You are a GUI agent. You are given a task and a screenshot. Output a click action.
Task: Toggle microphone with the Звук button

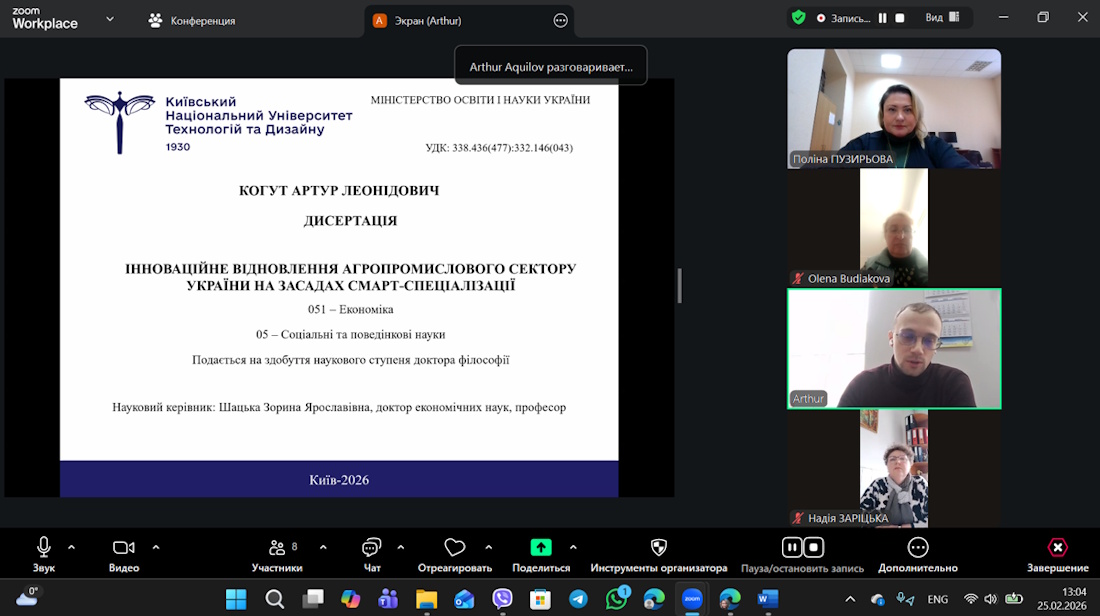44,555
